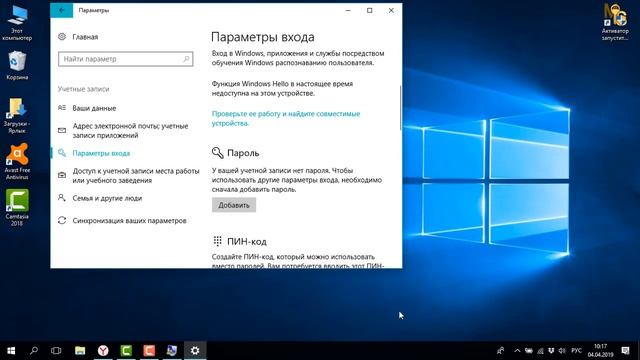Click the РУС language indicator
Image resolution: width=640 pixels, height=360 pixels.
click(576, 351)
